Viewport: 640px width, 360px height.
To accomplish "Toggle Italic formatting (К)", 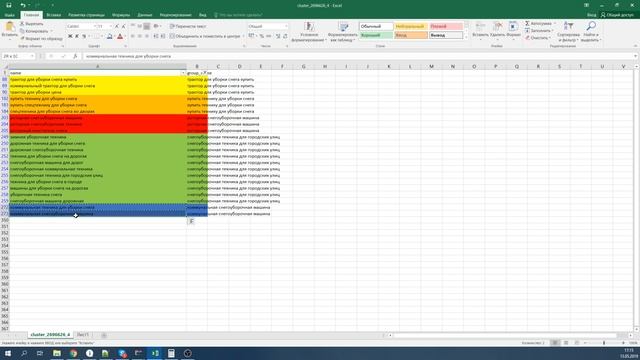I will click(x=77, y=36).
